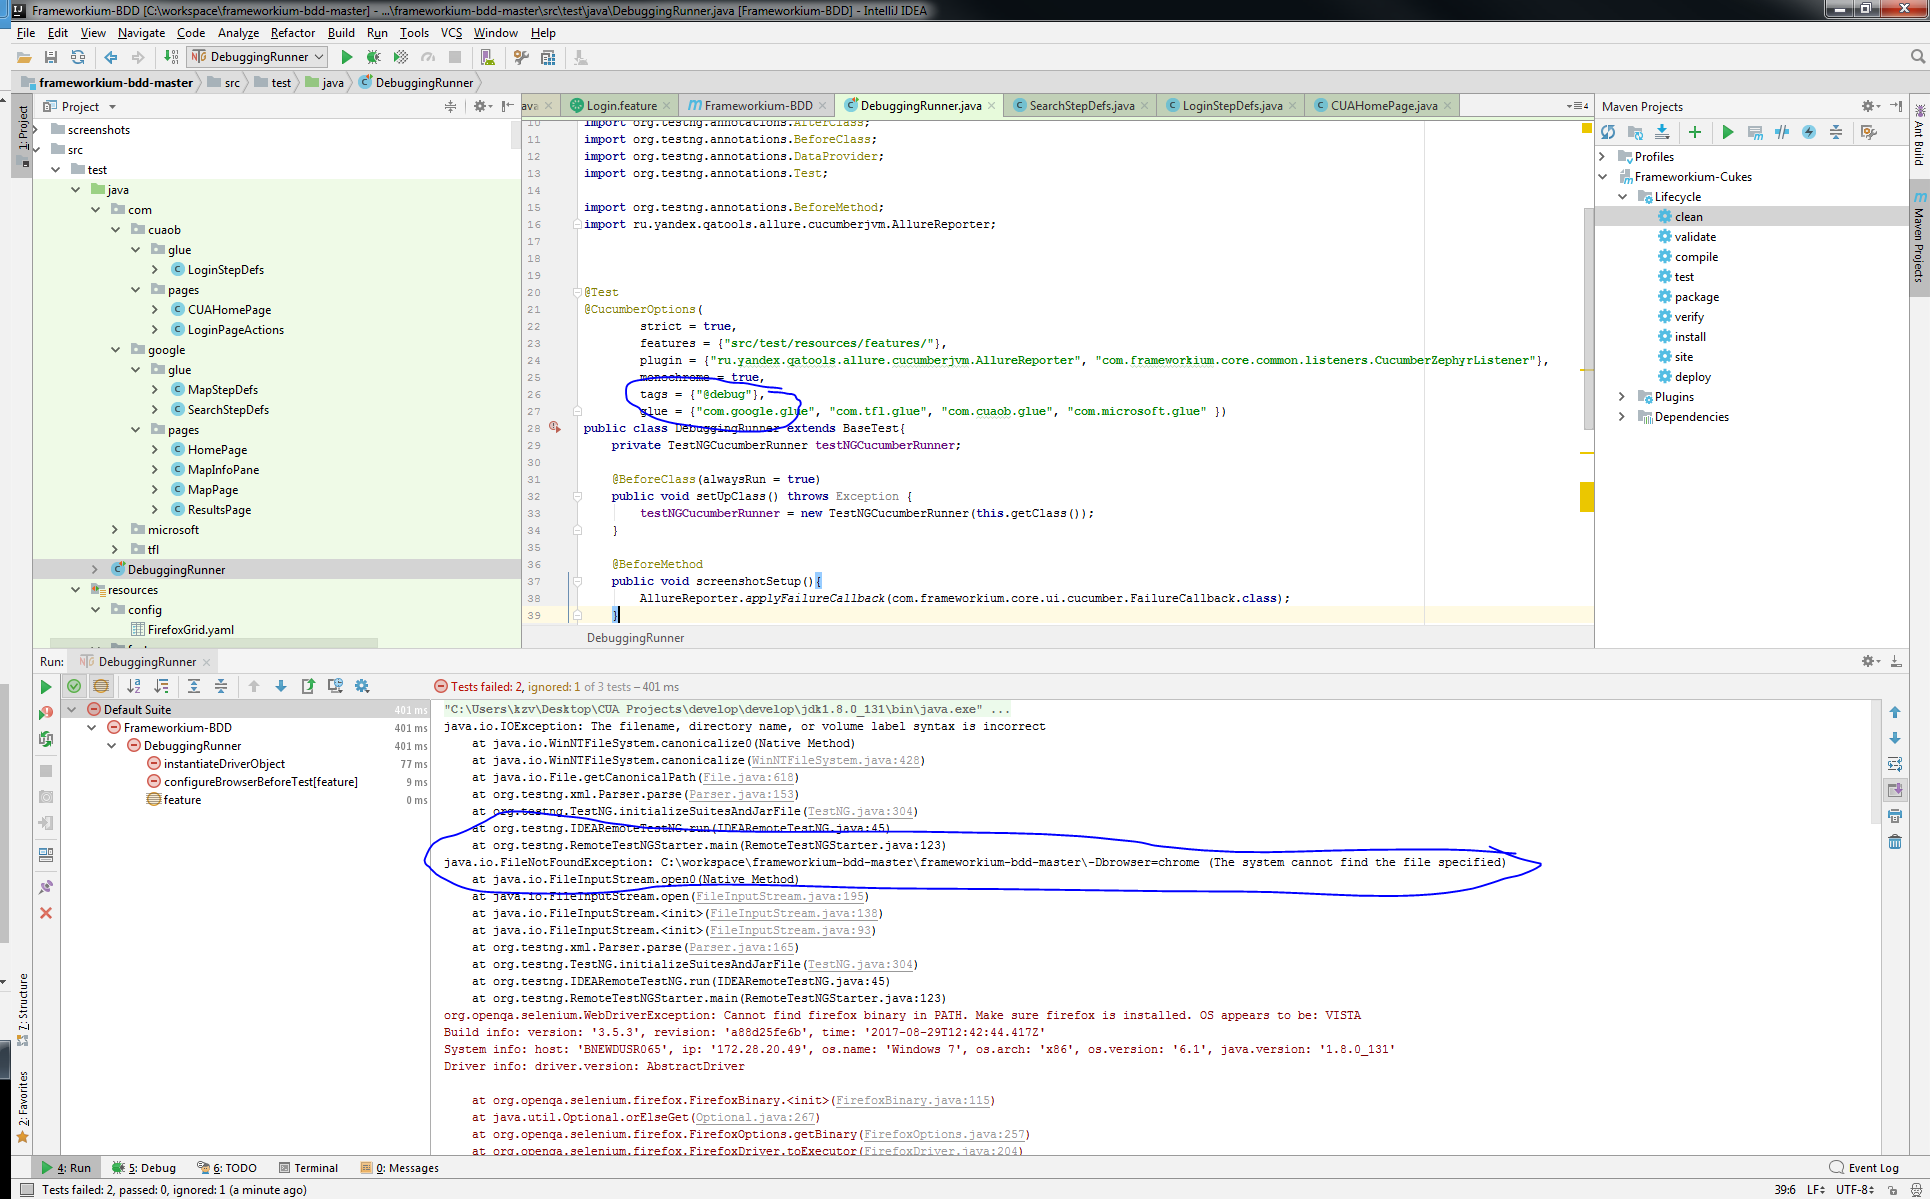Image resolution: width=1930 pixels, height=1199 pixels.
Task: Toggle Show Passed tests filter
Action: [74, 686]
